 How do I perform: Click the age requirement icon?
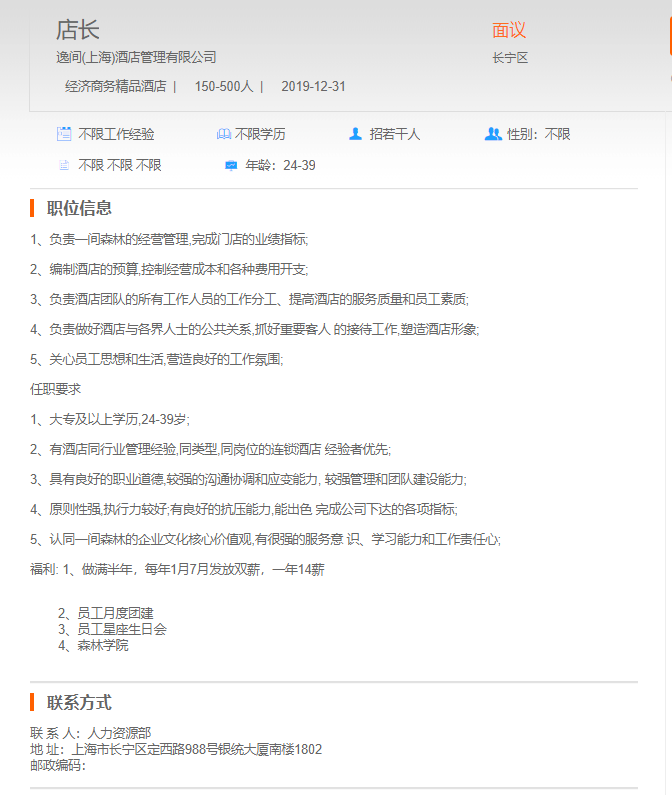pos(231,165)
